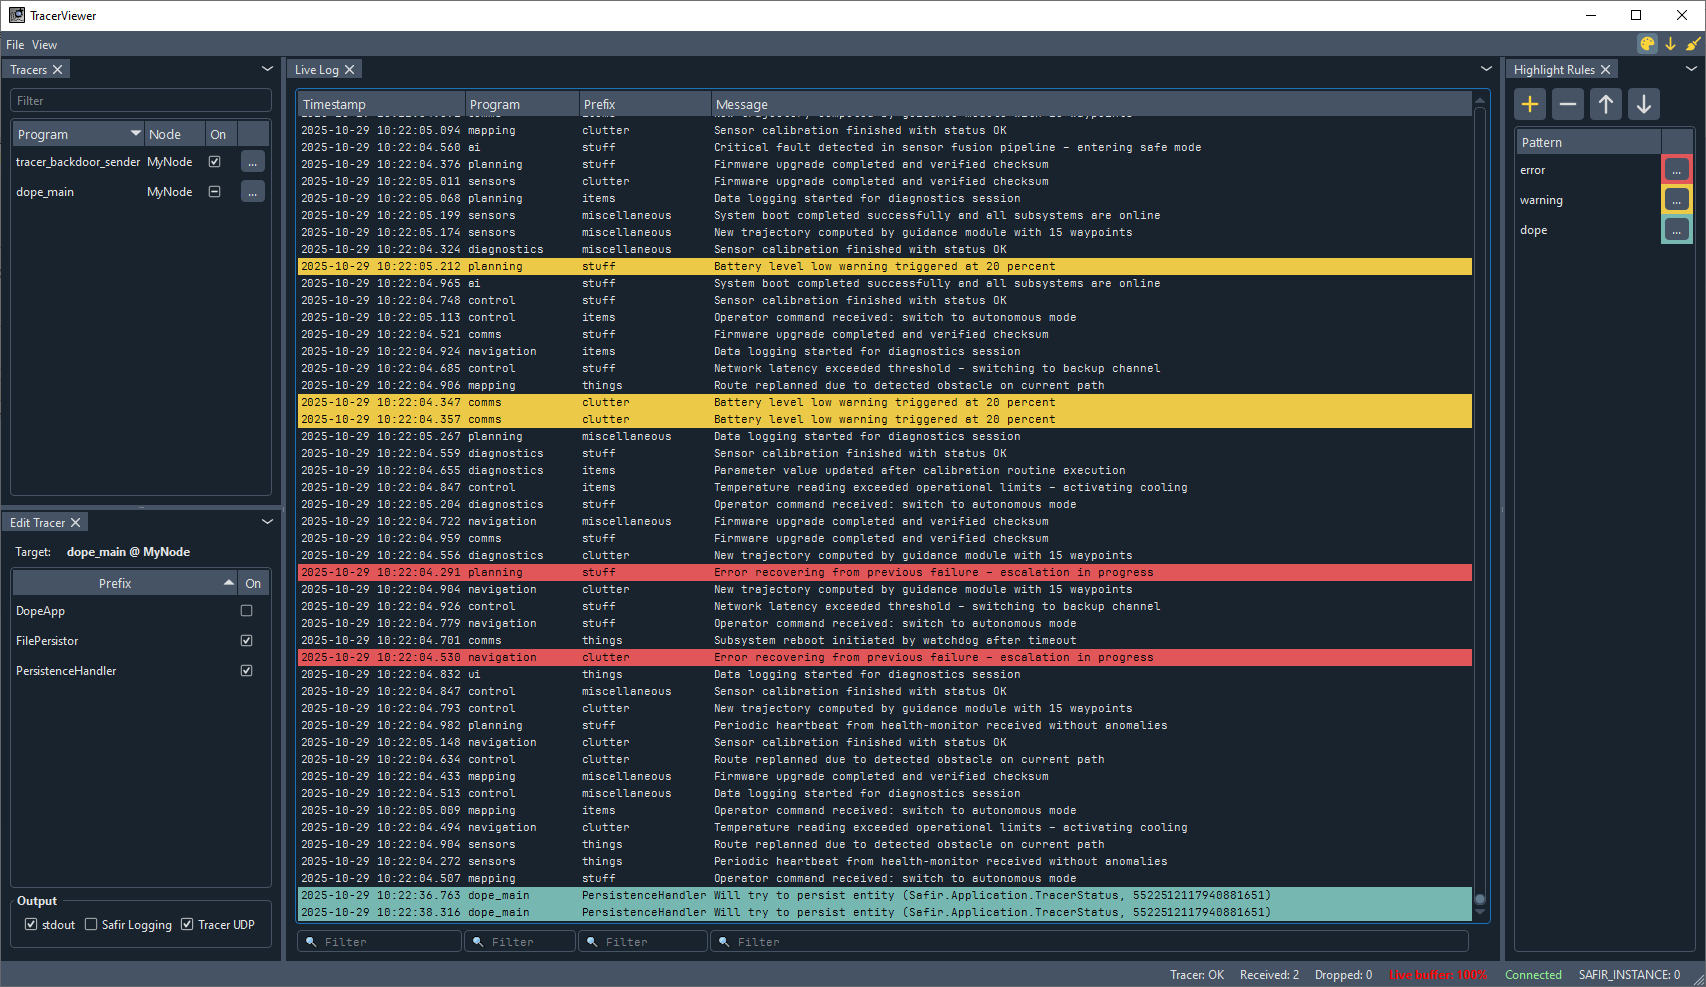Remove selected highlight rule using the minus icon
Image resolution: width=1706 pixels, height=987 pixels.
point(1567,103)
